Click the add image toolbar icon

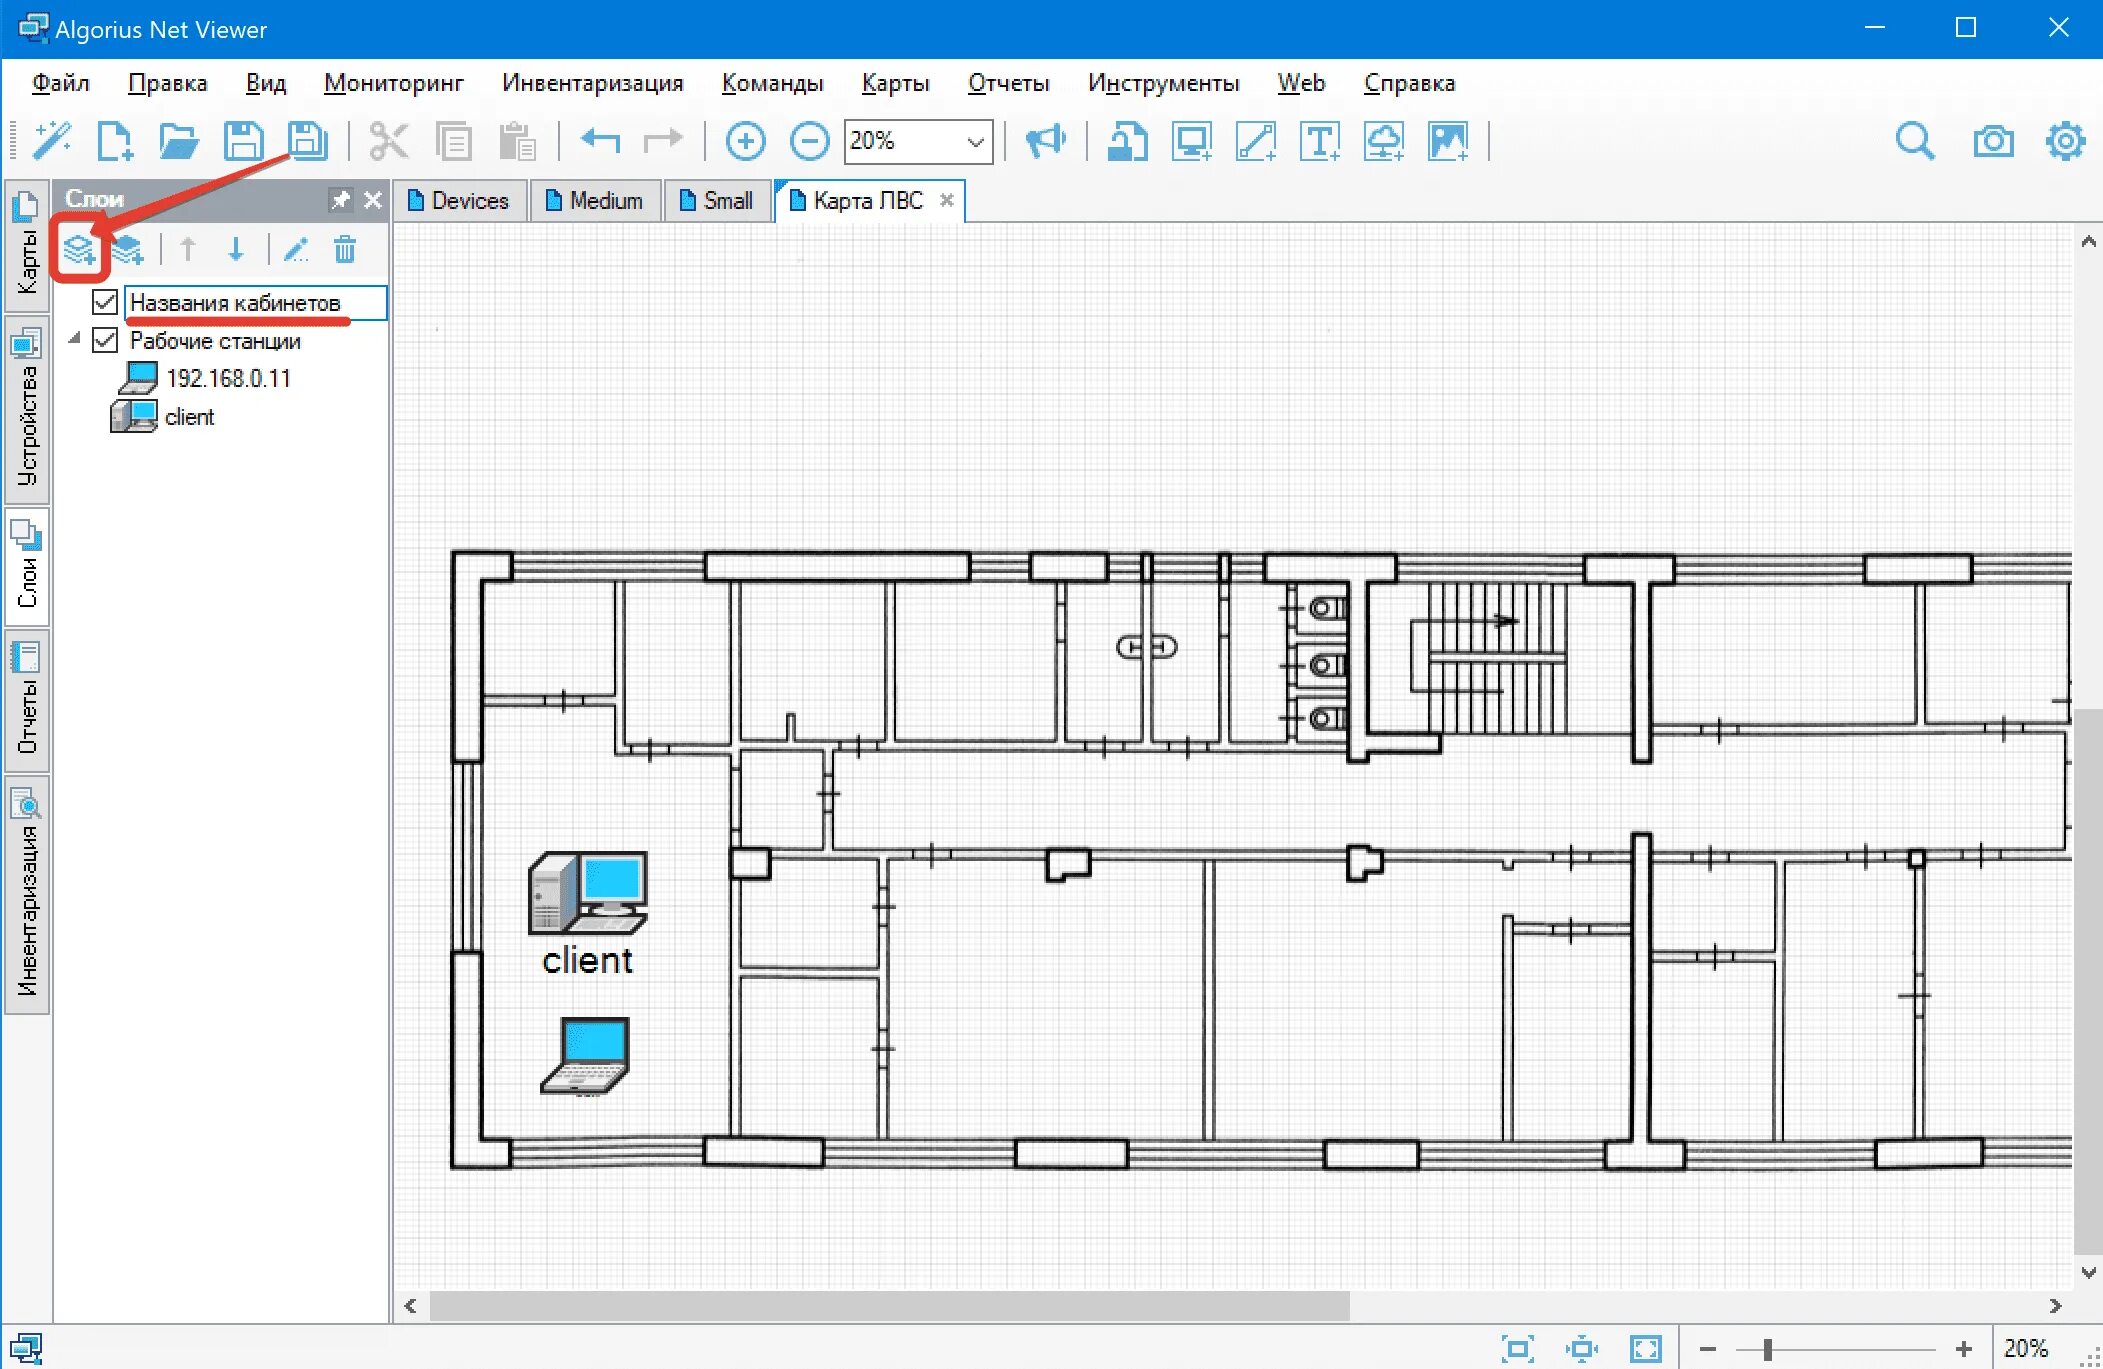[x=1447, y=141]
